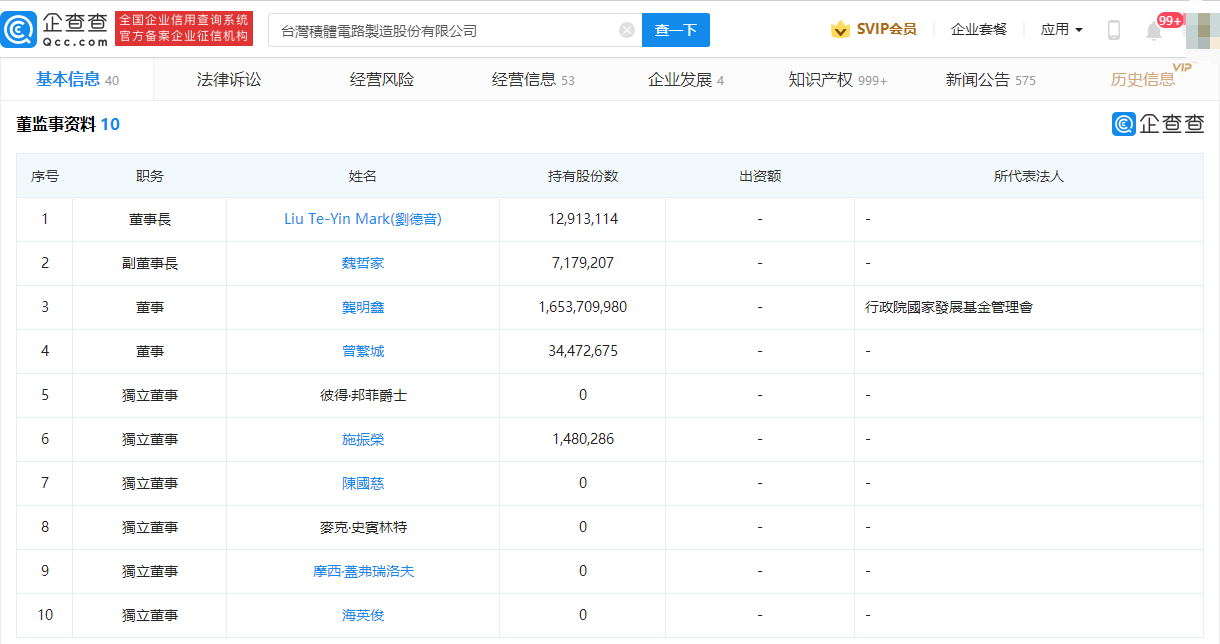Click the 所代表法人 column header
The width and height of the screenshot is (1220, 644).
tap(1029, 176)
